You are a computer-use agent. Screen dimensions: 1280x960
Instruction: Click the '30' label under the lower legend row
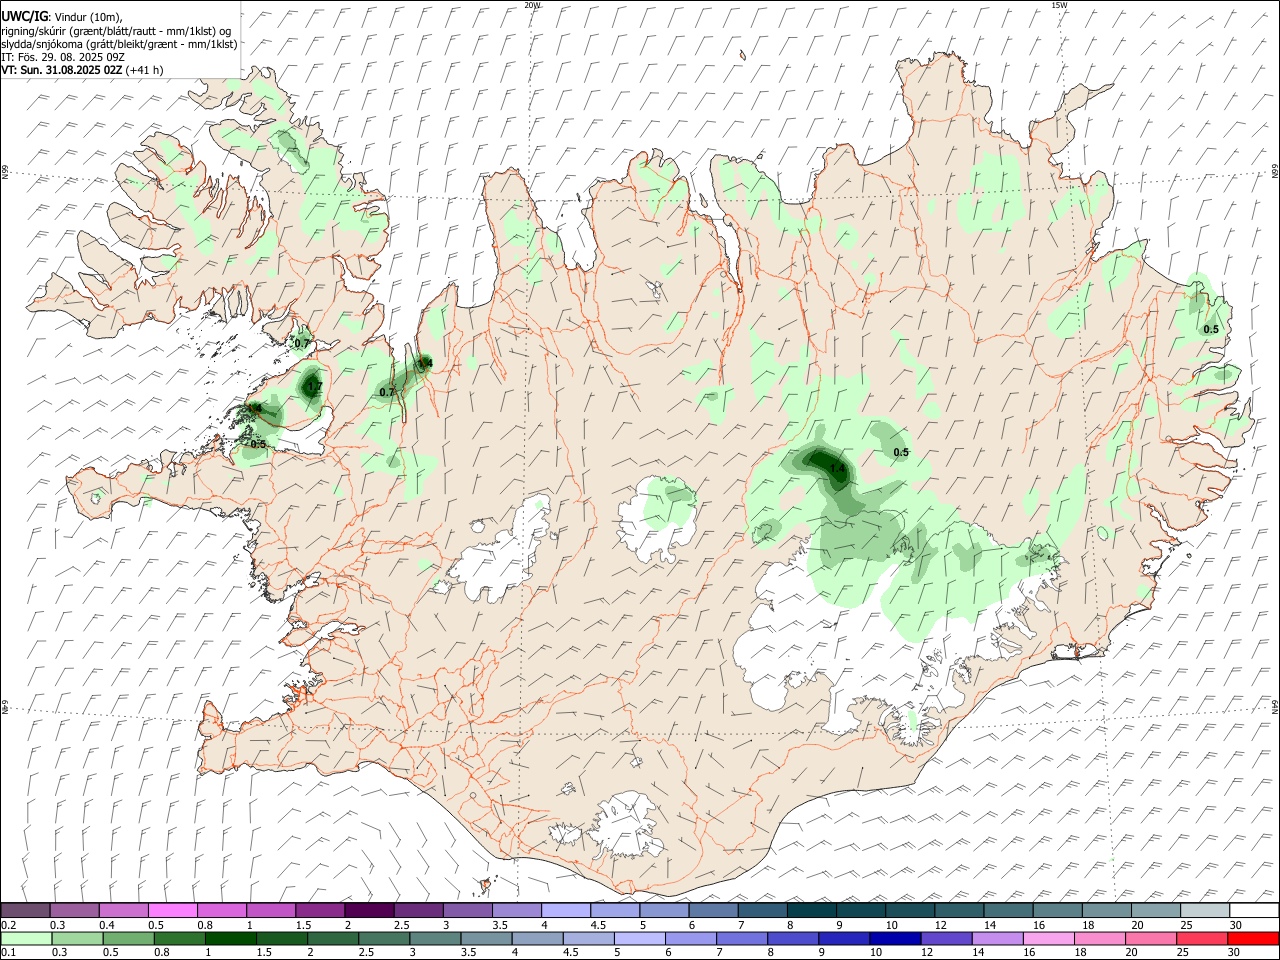1236,953
